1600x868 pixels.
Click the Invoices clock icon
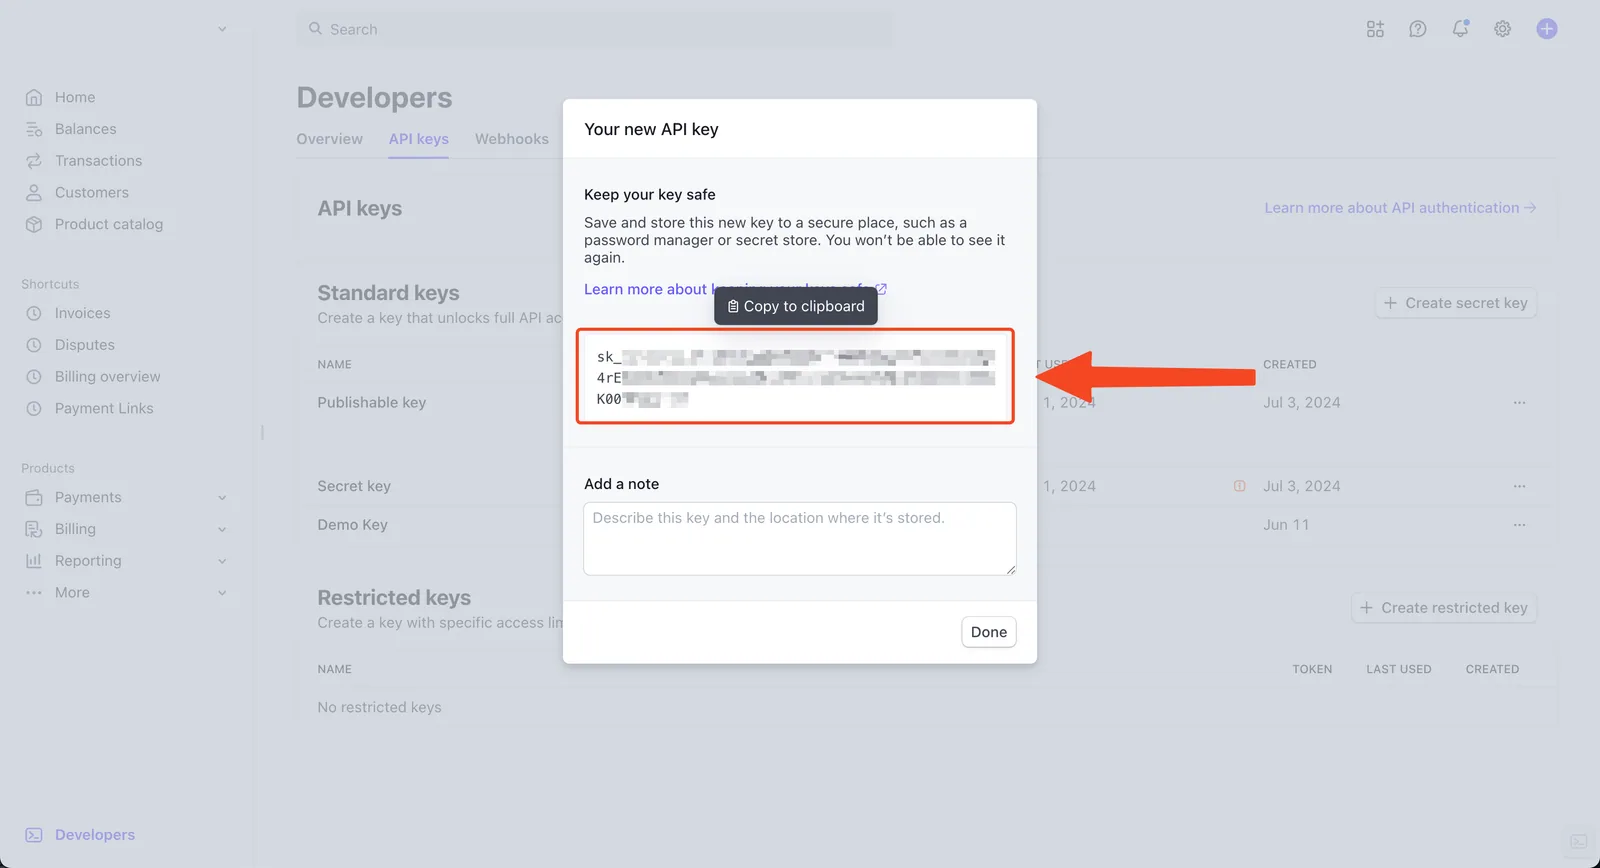[34, 314]
